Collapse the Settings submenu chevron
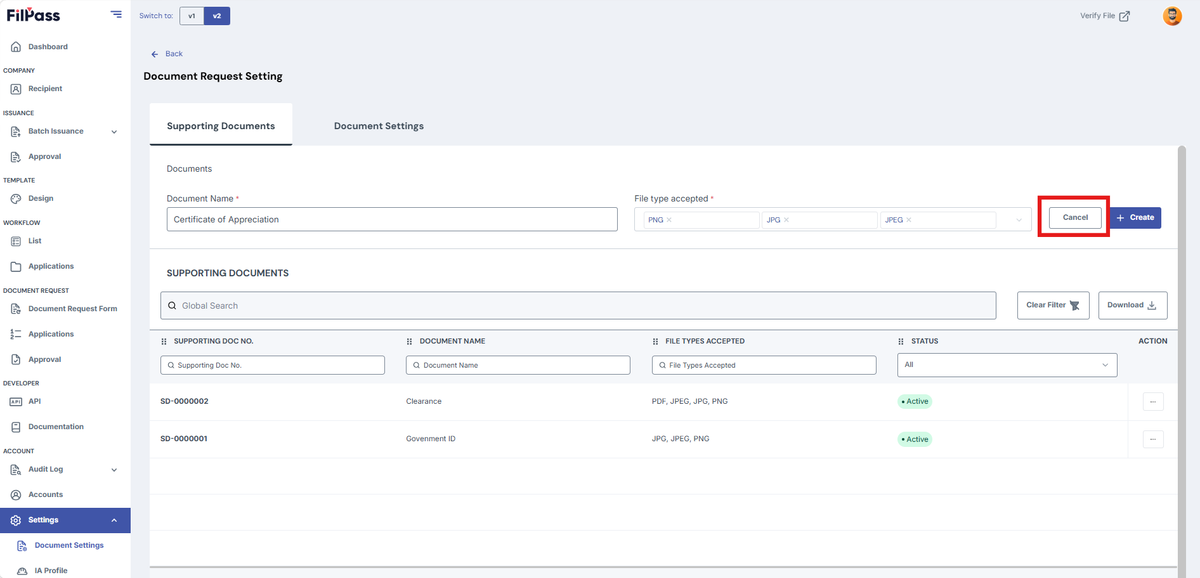Screen dimensions: 1200x578 (114, 520)
